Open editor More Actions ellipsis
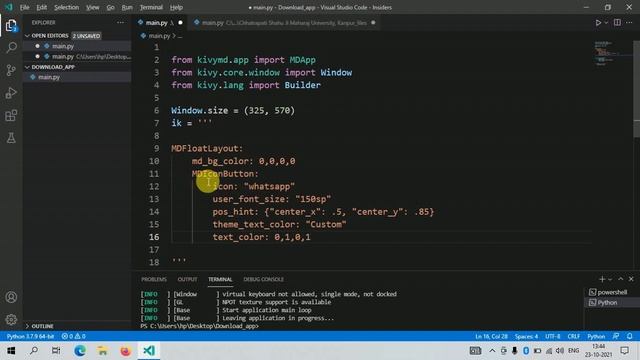 pos(629,23)
